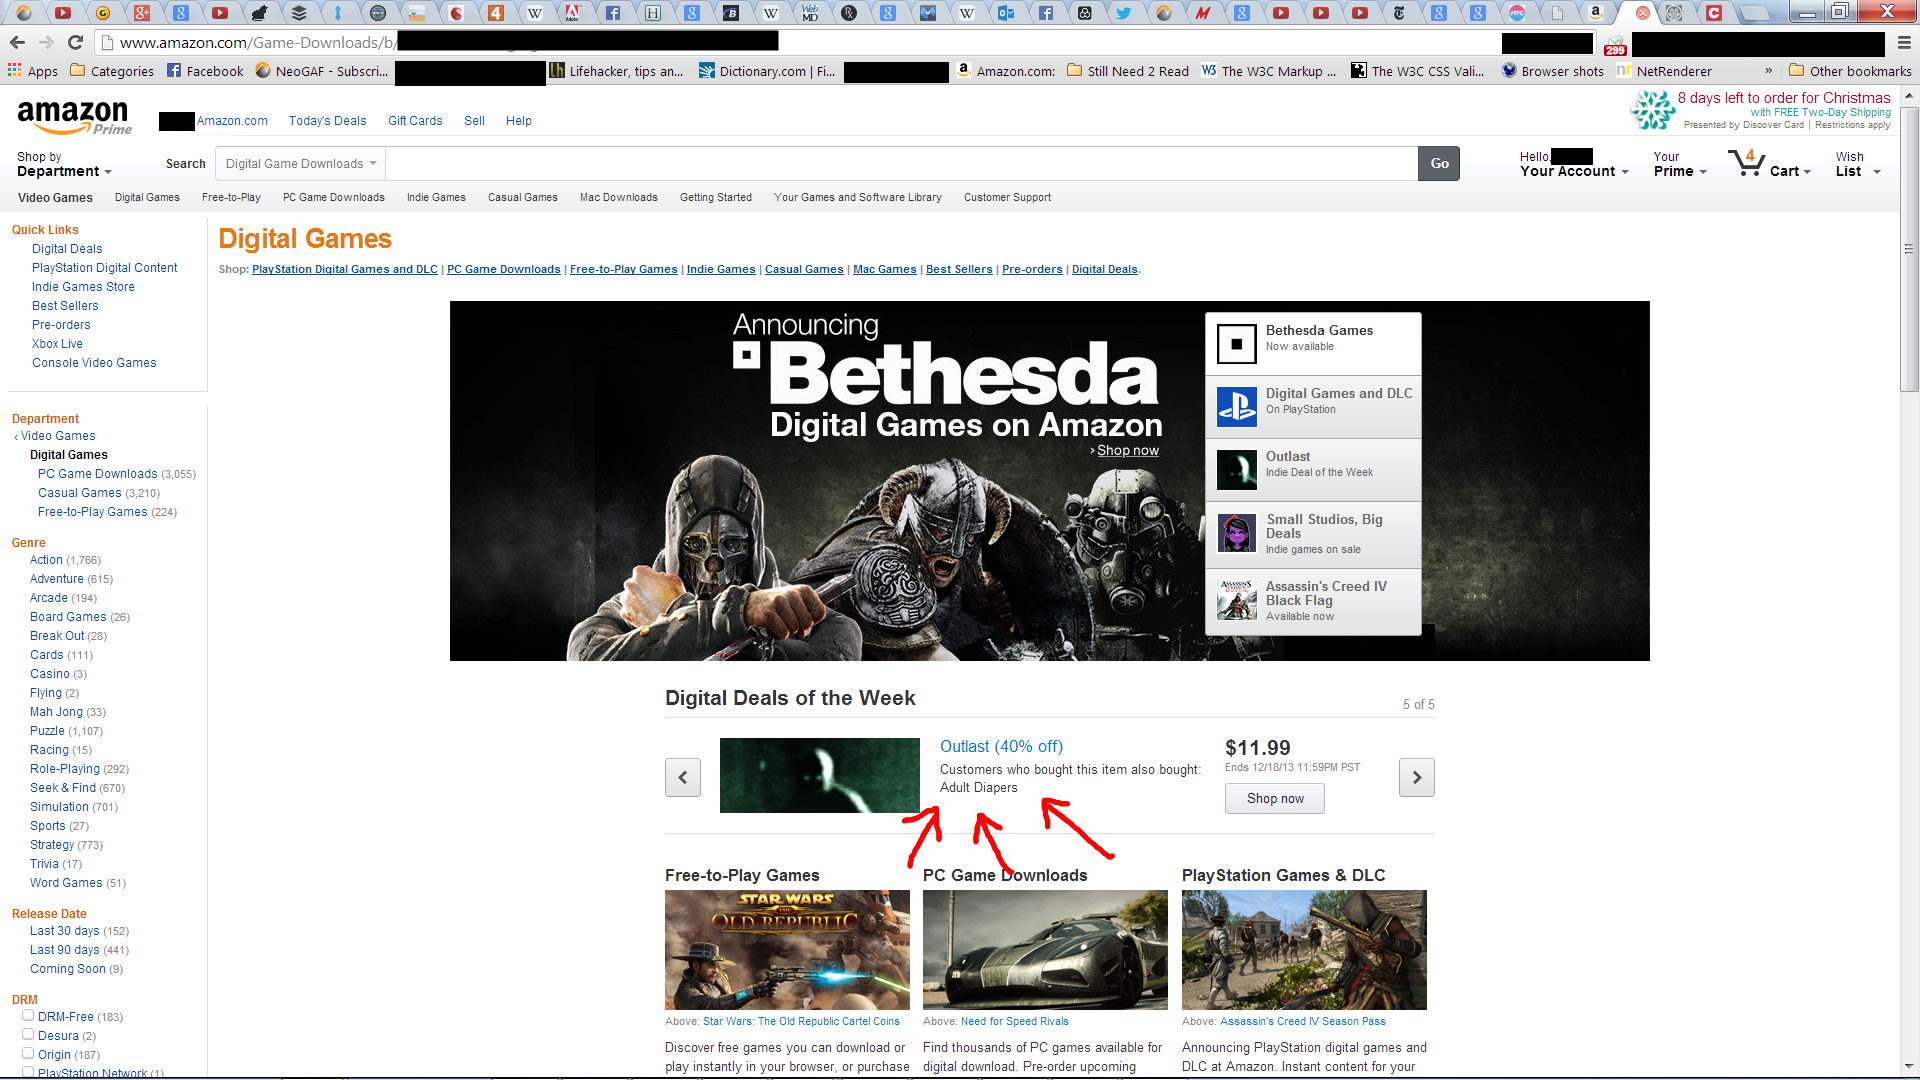Click the Star Wars Old Republic image

pos(787,950)
